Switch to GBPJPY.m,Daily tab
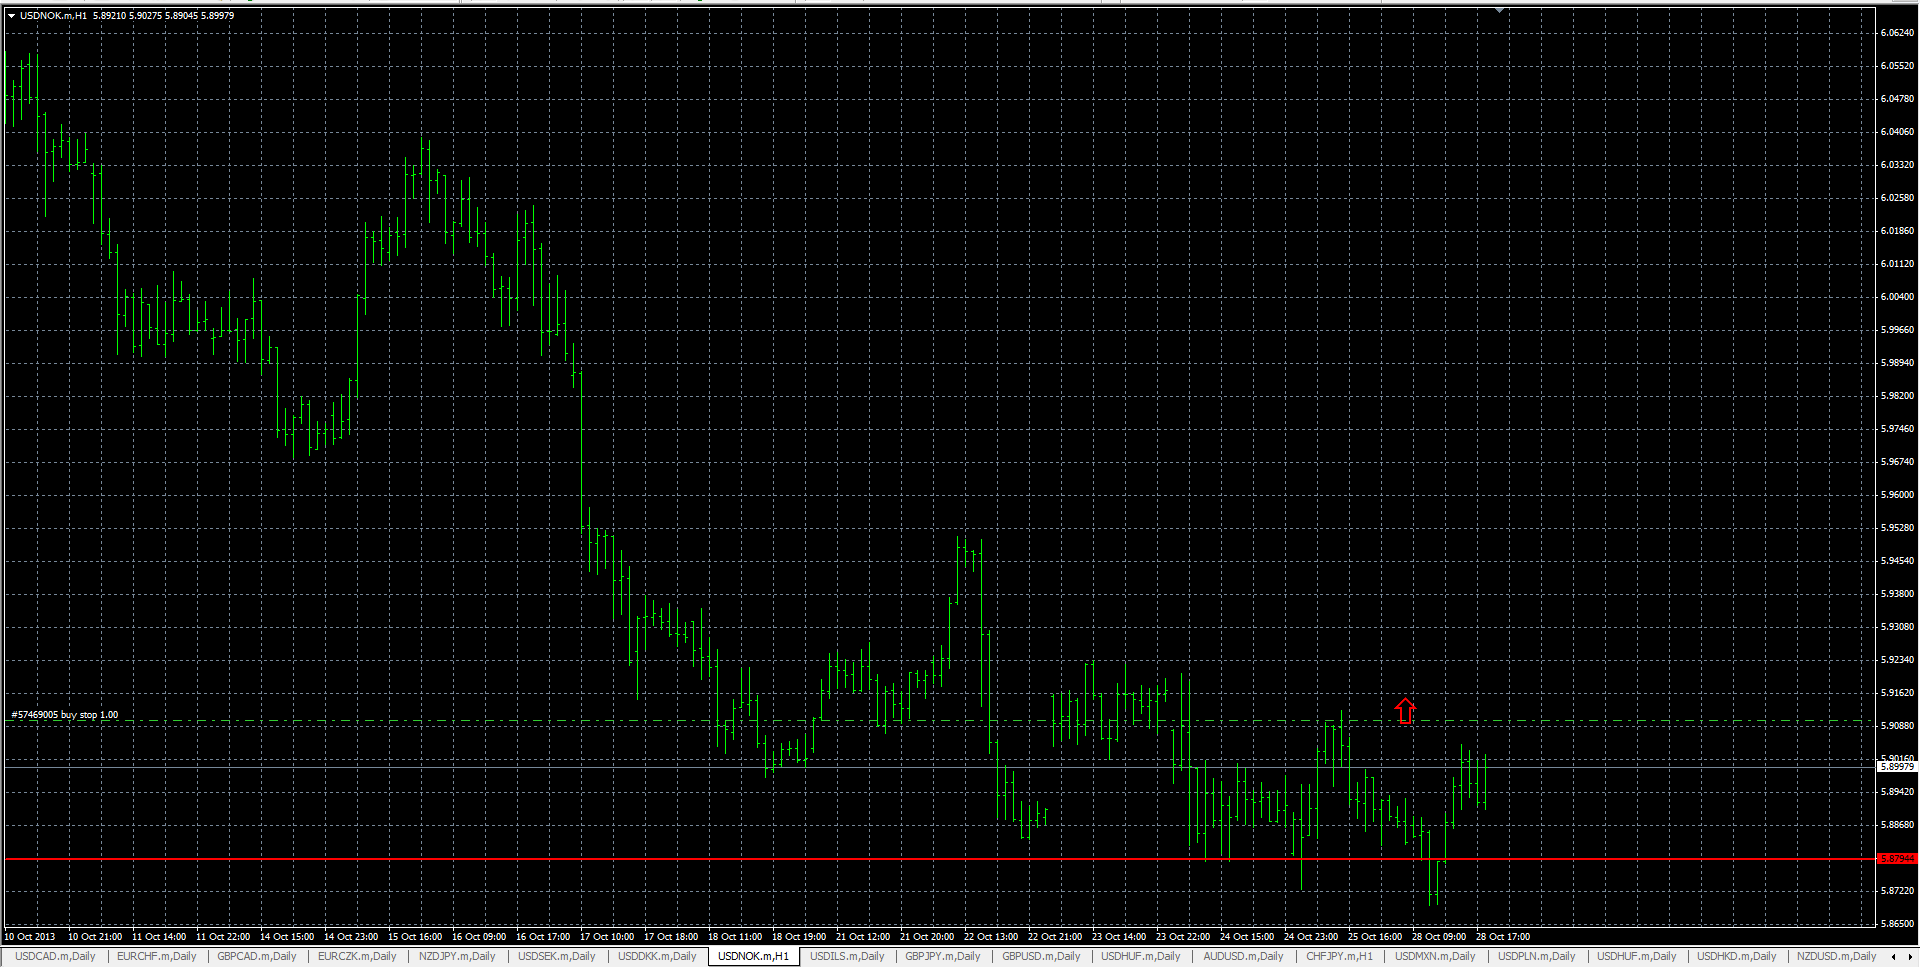Screen dimensions: 1920x968 pyautogui.click(x=943, y=957)
